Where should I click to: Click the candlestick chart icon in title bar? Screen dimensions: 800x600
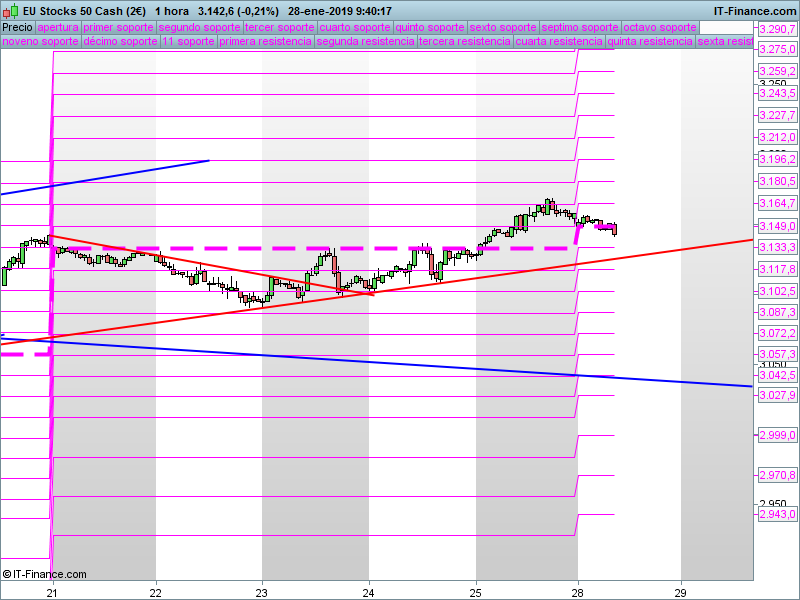[x=11, y=11]
